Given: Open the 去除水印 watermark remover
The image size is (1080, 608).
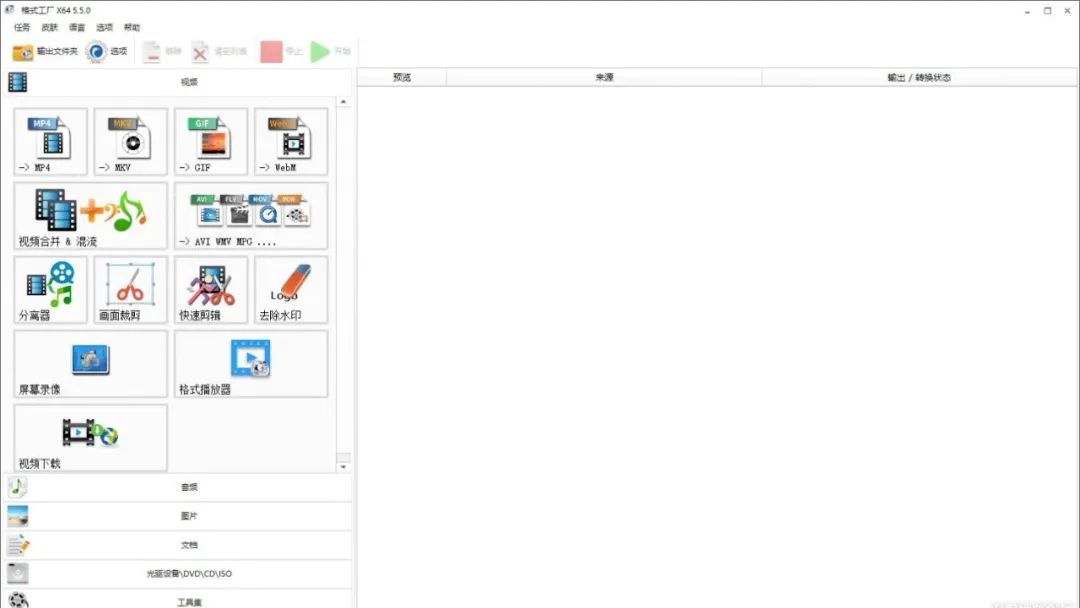Looking at the screenshot, I should (x=291, y=290).
